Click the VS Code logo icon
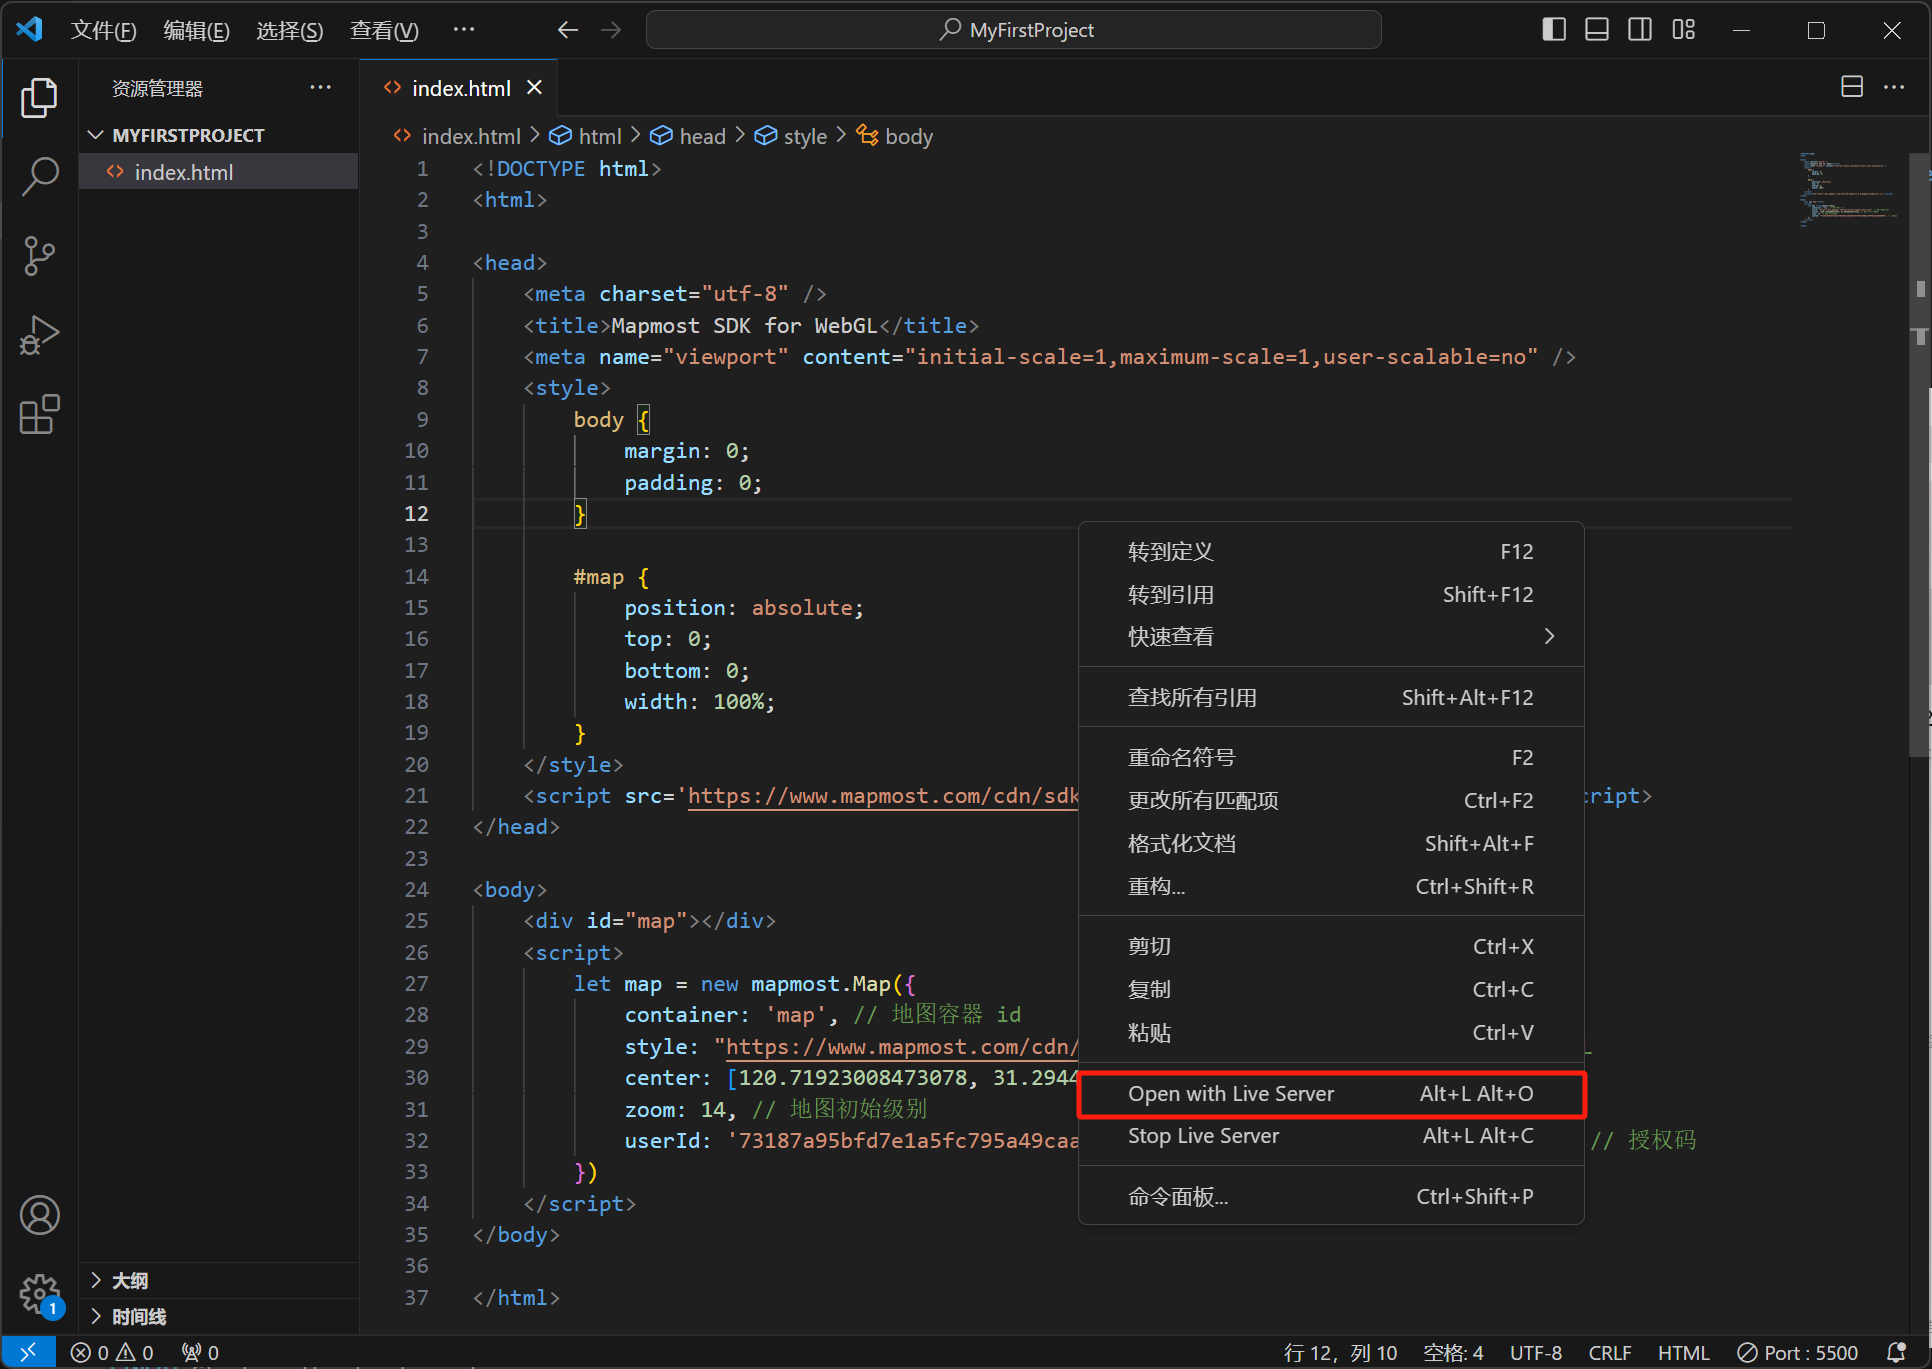The width and height of the screenshot is (1932, 1369). coord(29,29)
